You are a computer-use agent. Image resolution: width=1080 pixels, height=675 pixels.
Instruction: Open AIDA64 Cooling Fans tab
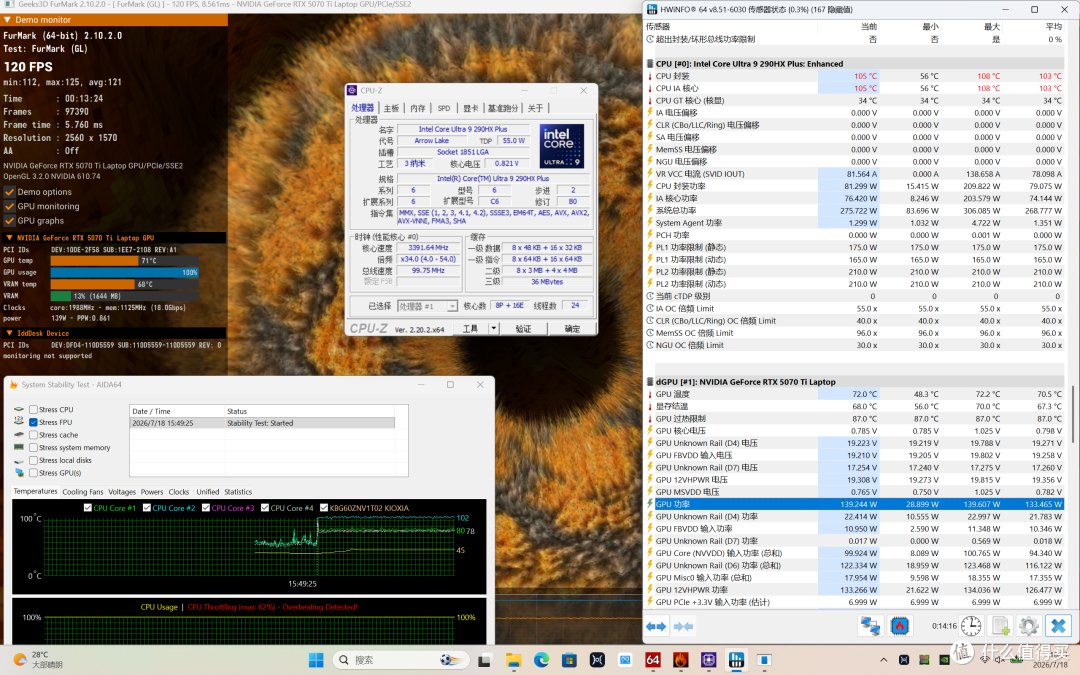point(83,492)
